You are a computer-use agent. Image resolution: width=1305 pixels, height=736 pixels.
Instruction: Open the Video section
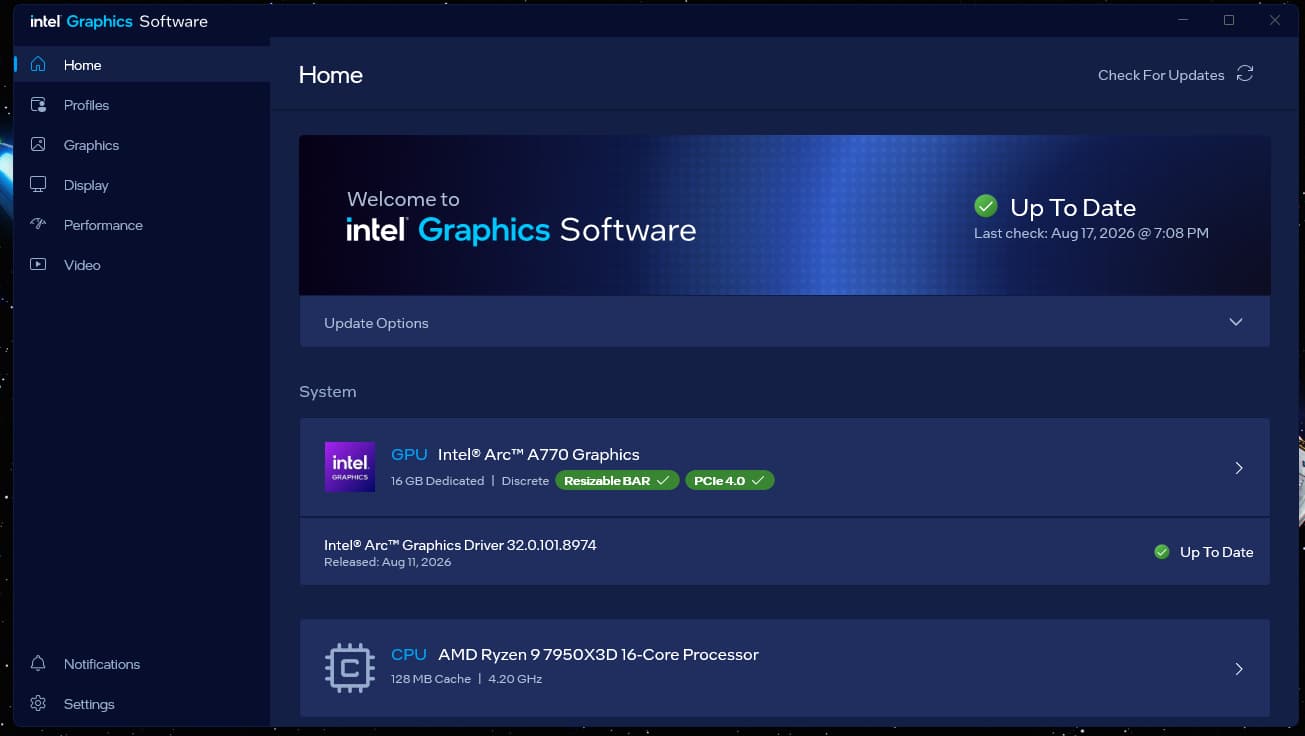(x=142, y=265)
